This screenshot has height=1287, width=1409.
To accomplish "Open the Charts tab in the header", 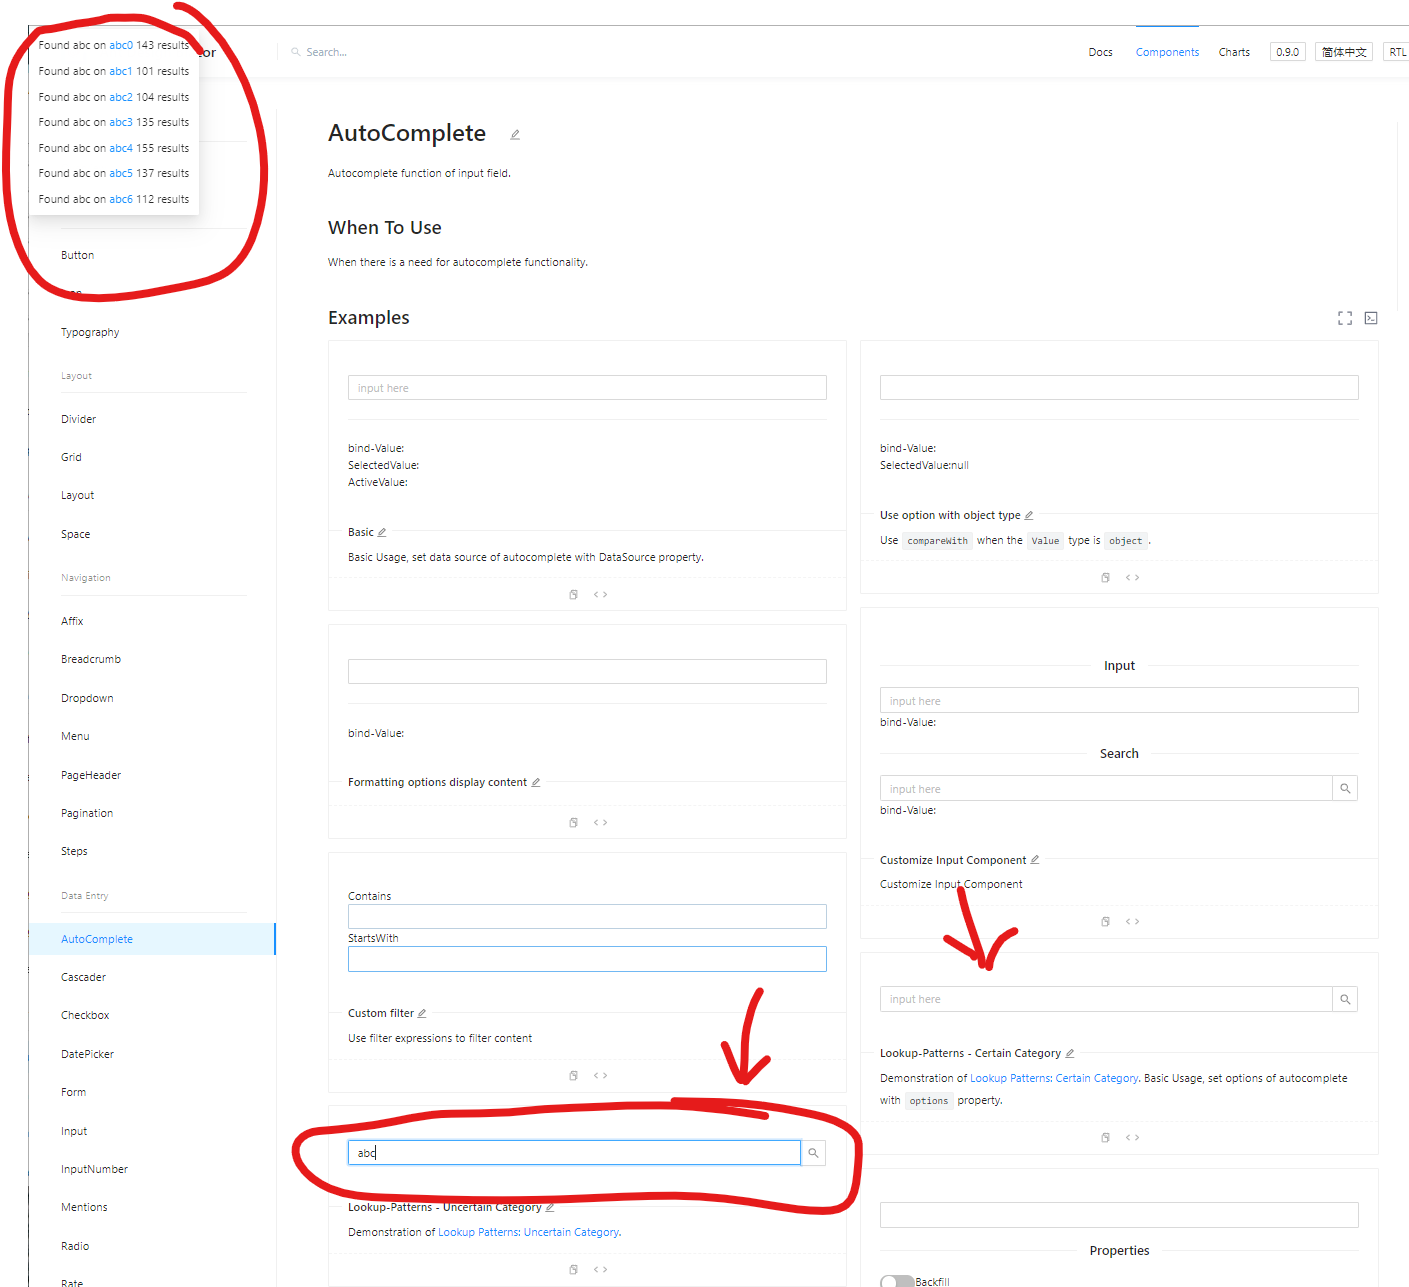I will pyautogui.click(x=1234, y=52).
